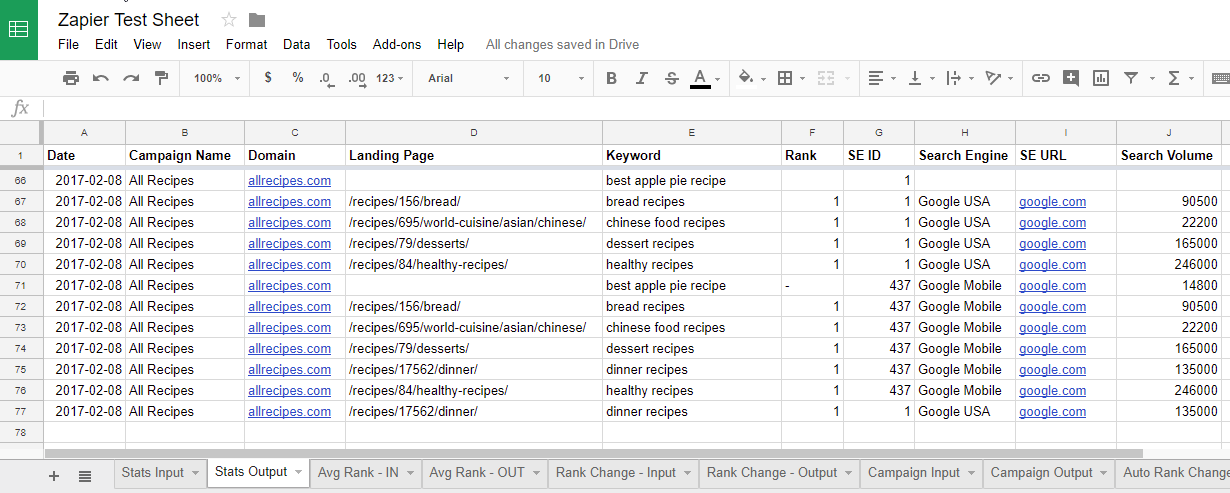The image size is (1230, 493).
Task: Select the paint format tool
Action: point(161,78)
